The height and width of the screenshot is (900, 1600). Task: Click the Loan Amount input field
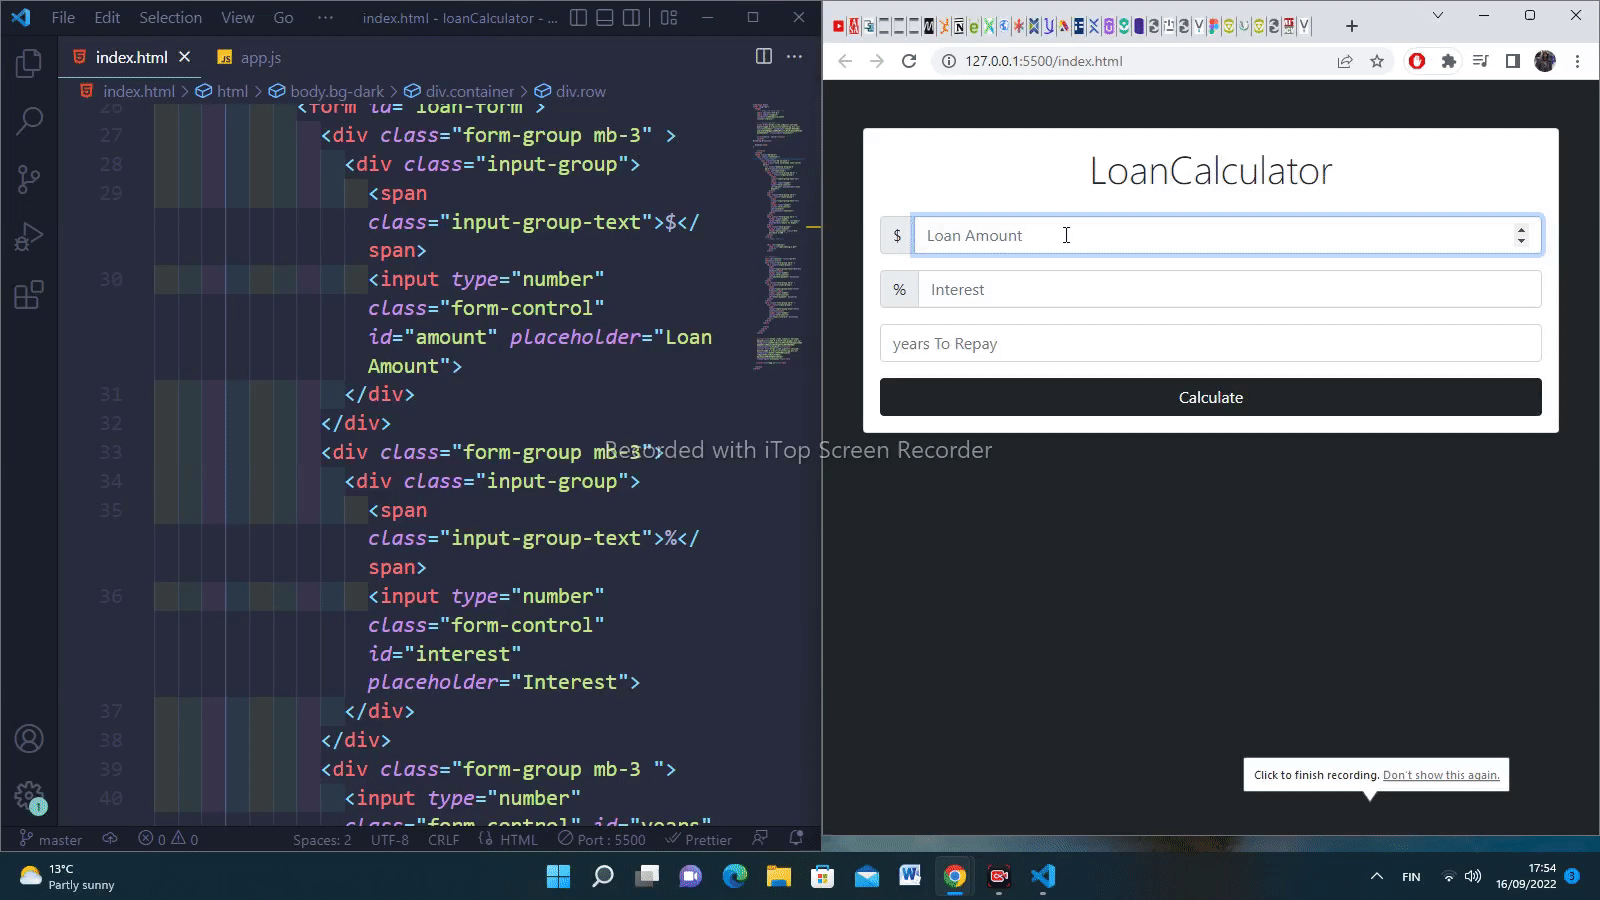(1227, 236)
